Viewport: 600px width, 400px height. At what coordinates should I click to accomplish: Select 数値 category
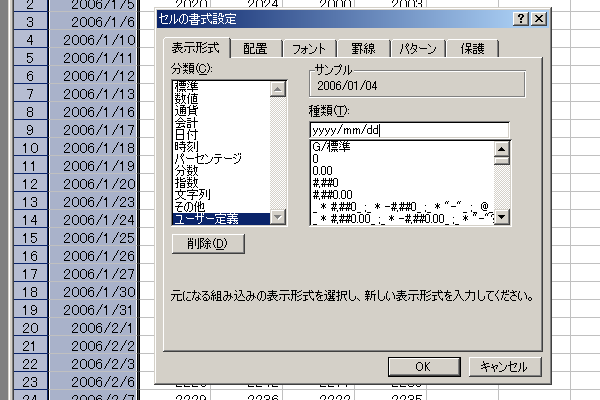click(222, 98)
